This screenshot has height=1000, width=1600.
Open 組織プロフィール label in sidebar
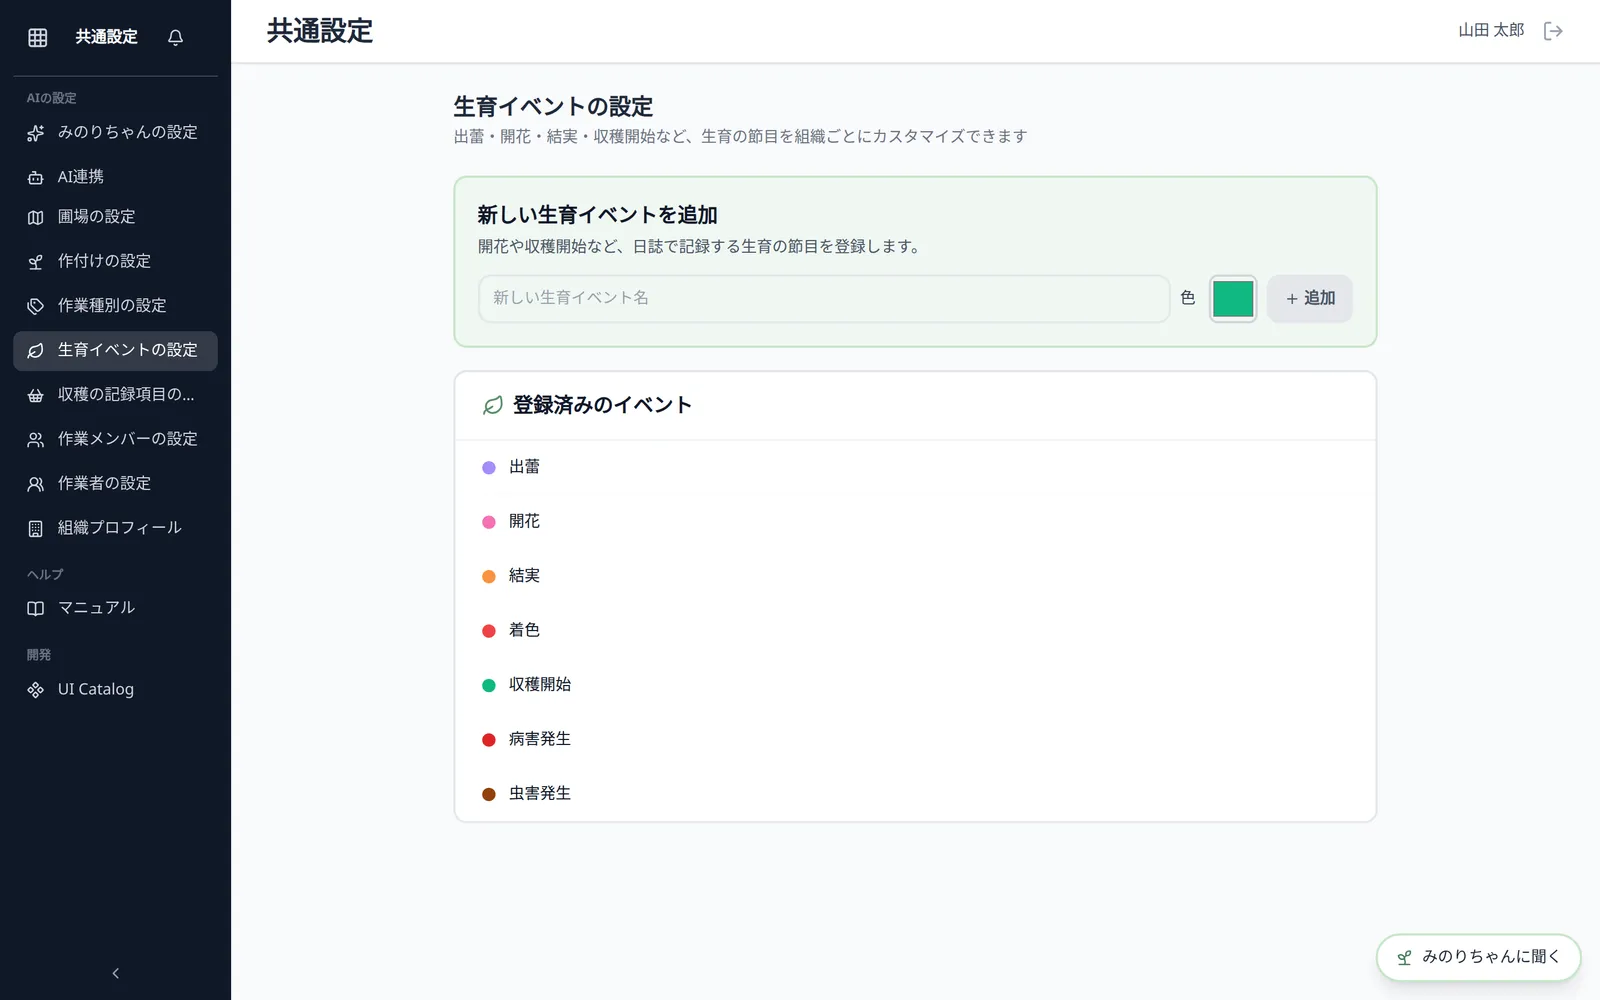(x=120, y=527)
